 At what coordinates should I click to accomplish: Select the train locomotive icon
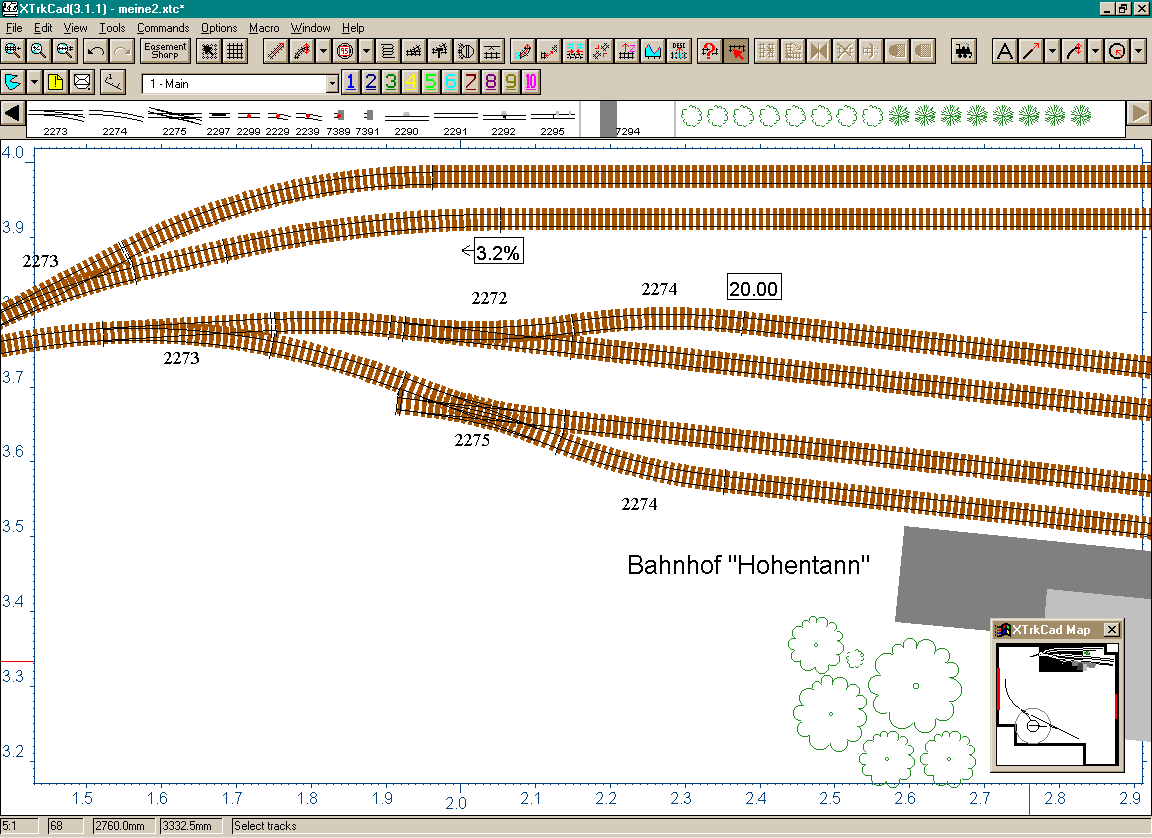click(x=964, y=50)
